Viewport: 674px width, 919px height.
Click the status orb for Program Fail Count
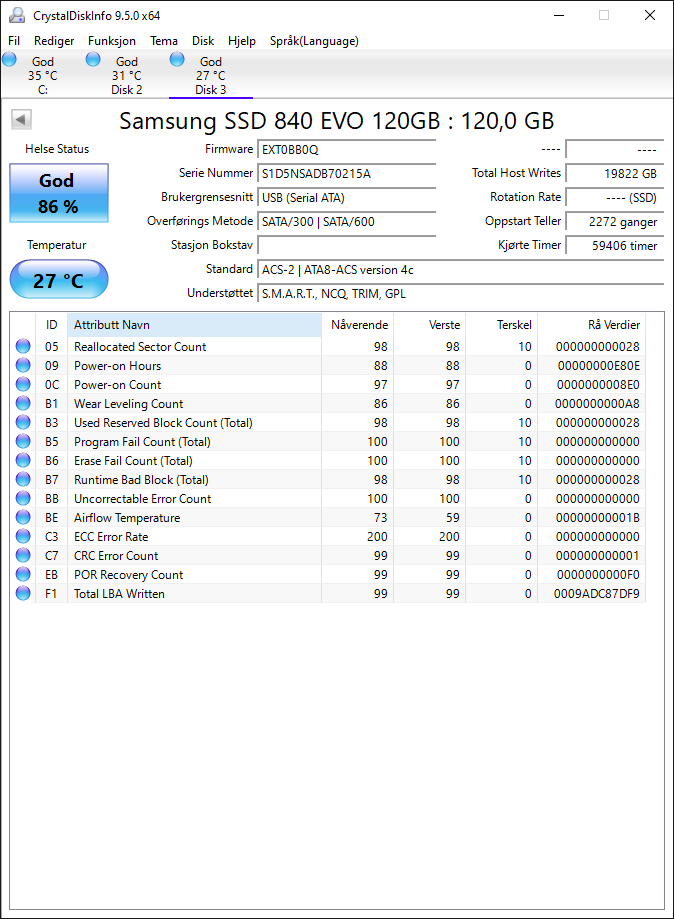point(23,441)
